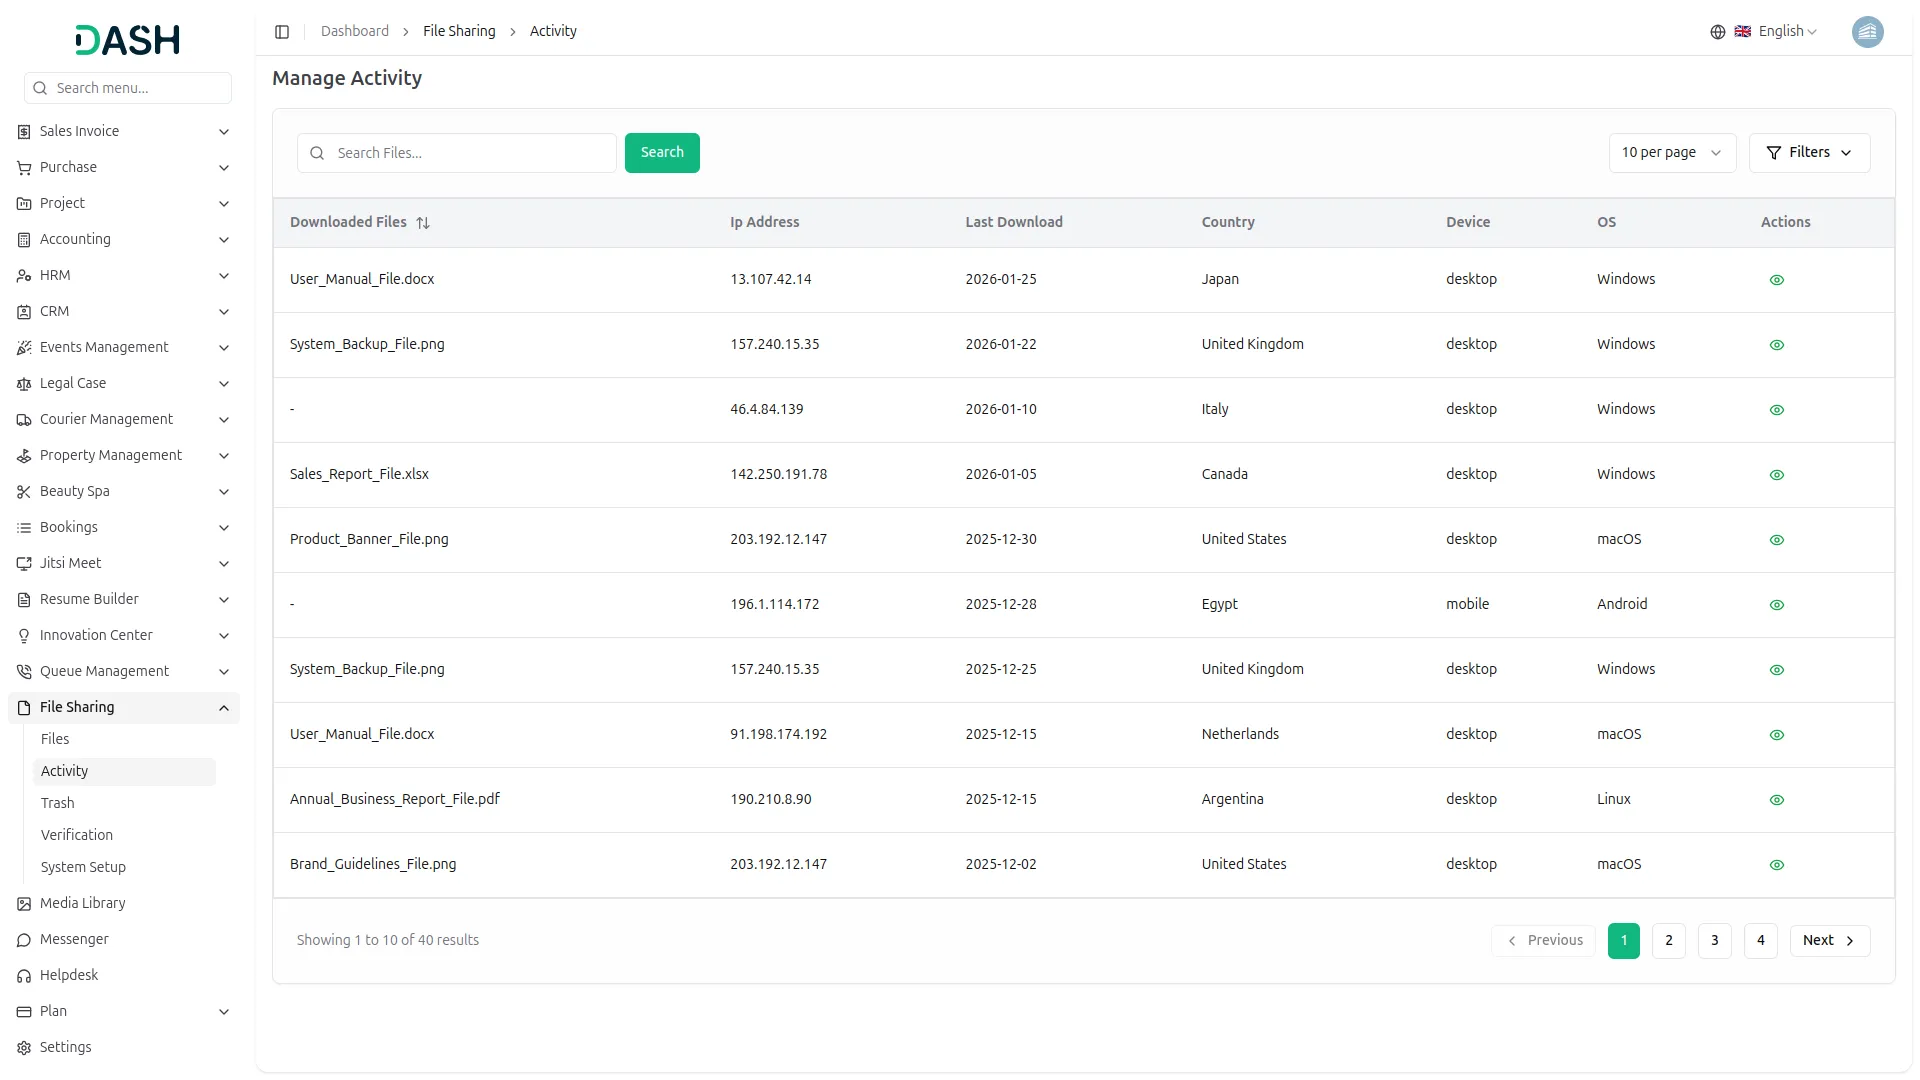Open the Media Library icon

tap(23, 903)
